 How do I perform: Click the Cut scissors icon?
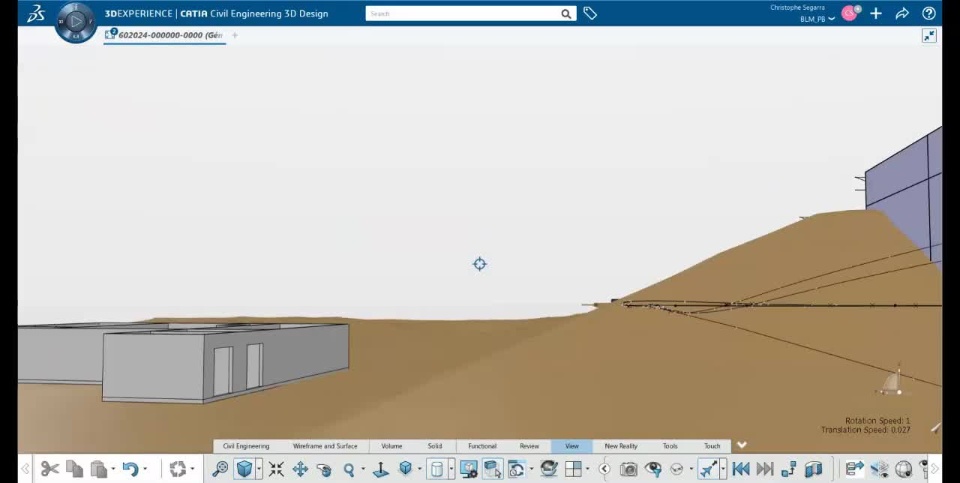[50, 470]
